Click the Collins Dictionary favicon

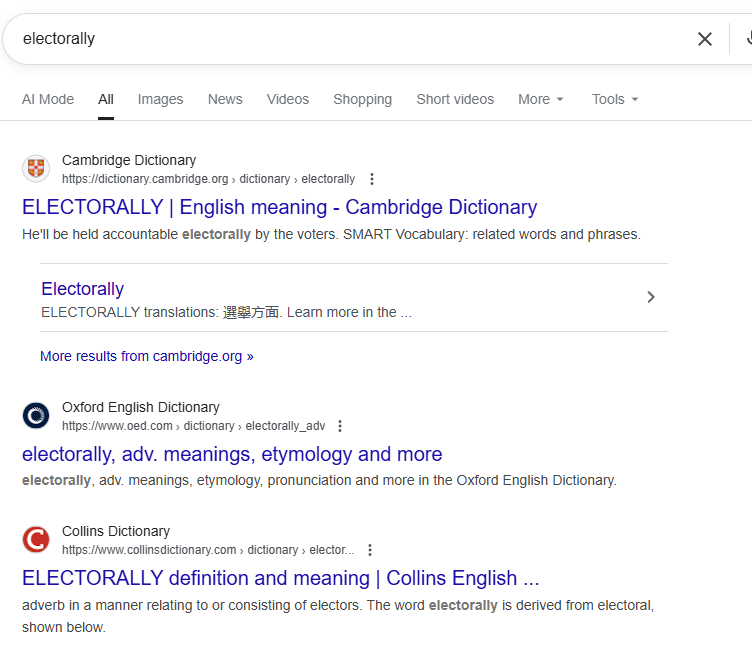[36, 540]
